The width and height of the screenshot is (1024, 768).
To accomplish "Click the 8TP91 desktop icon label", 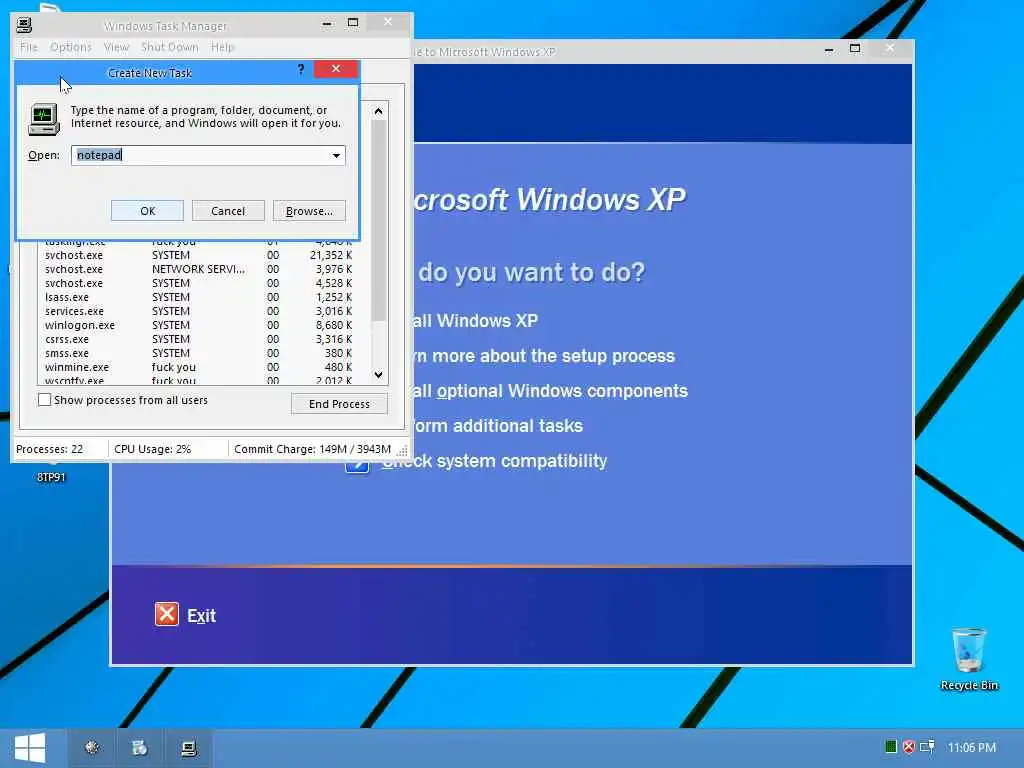I will point(51,477).
